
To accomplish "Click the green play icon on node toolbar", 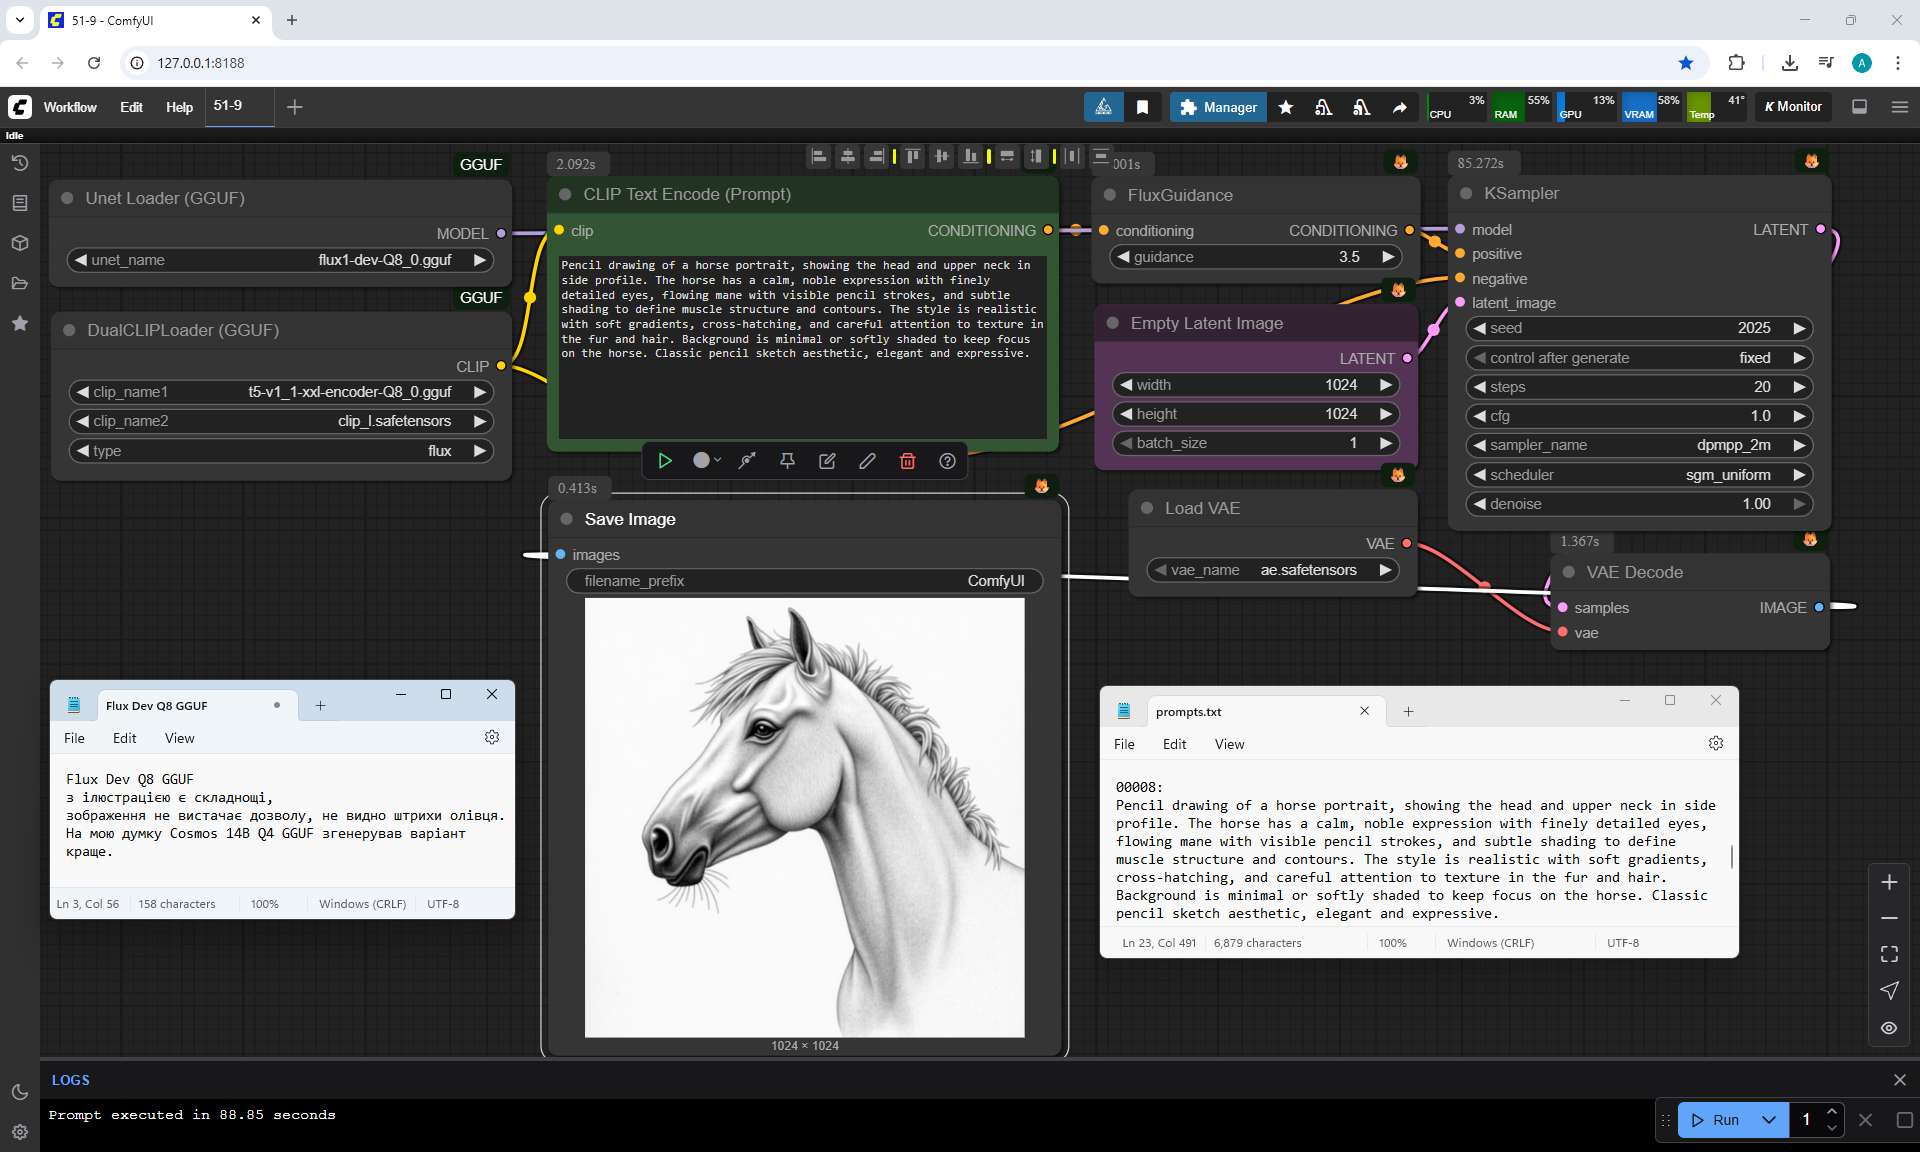I will [665, 461].
